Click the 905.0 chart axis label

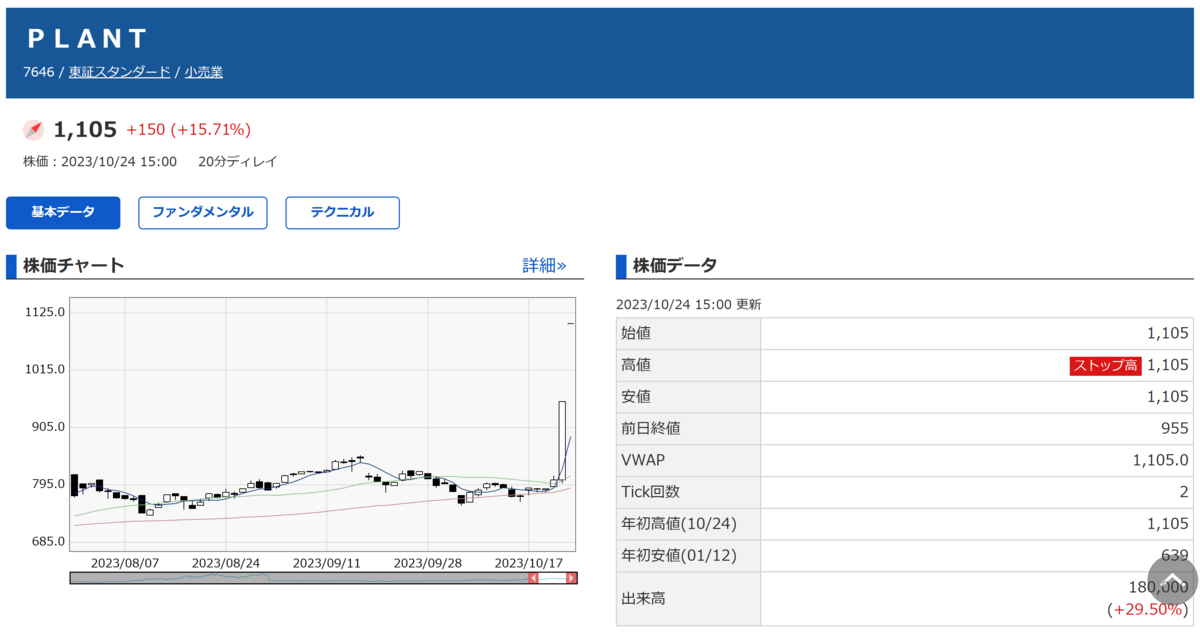point(48,427)
